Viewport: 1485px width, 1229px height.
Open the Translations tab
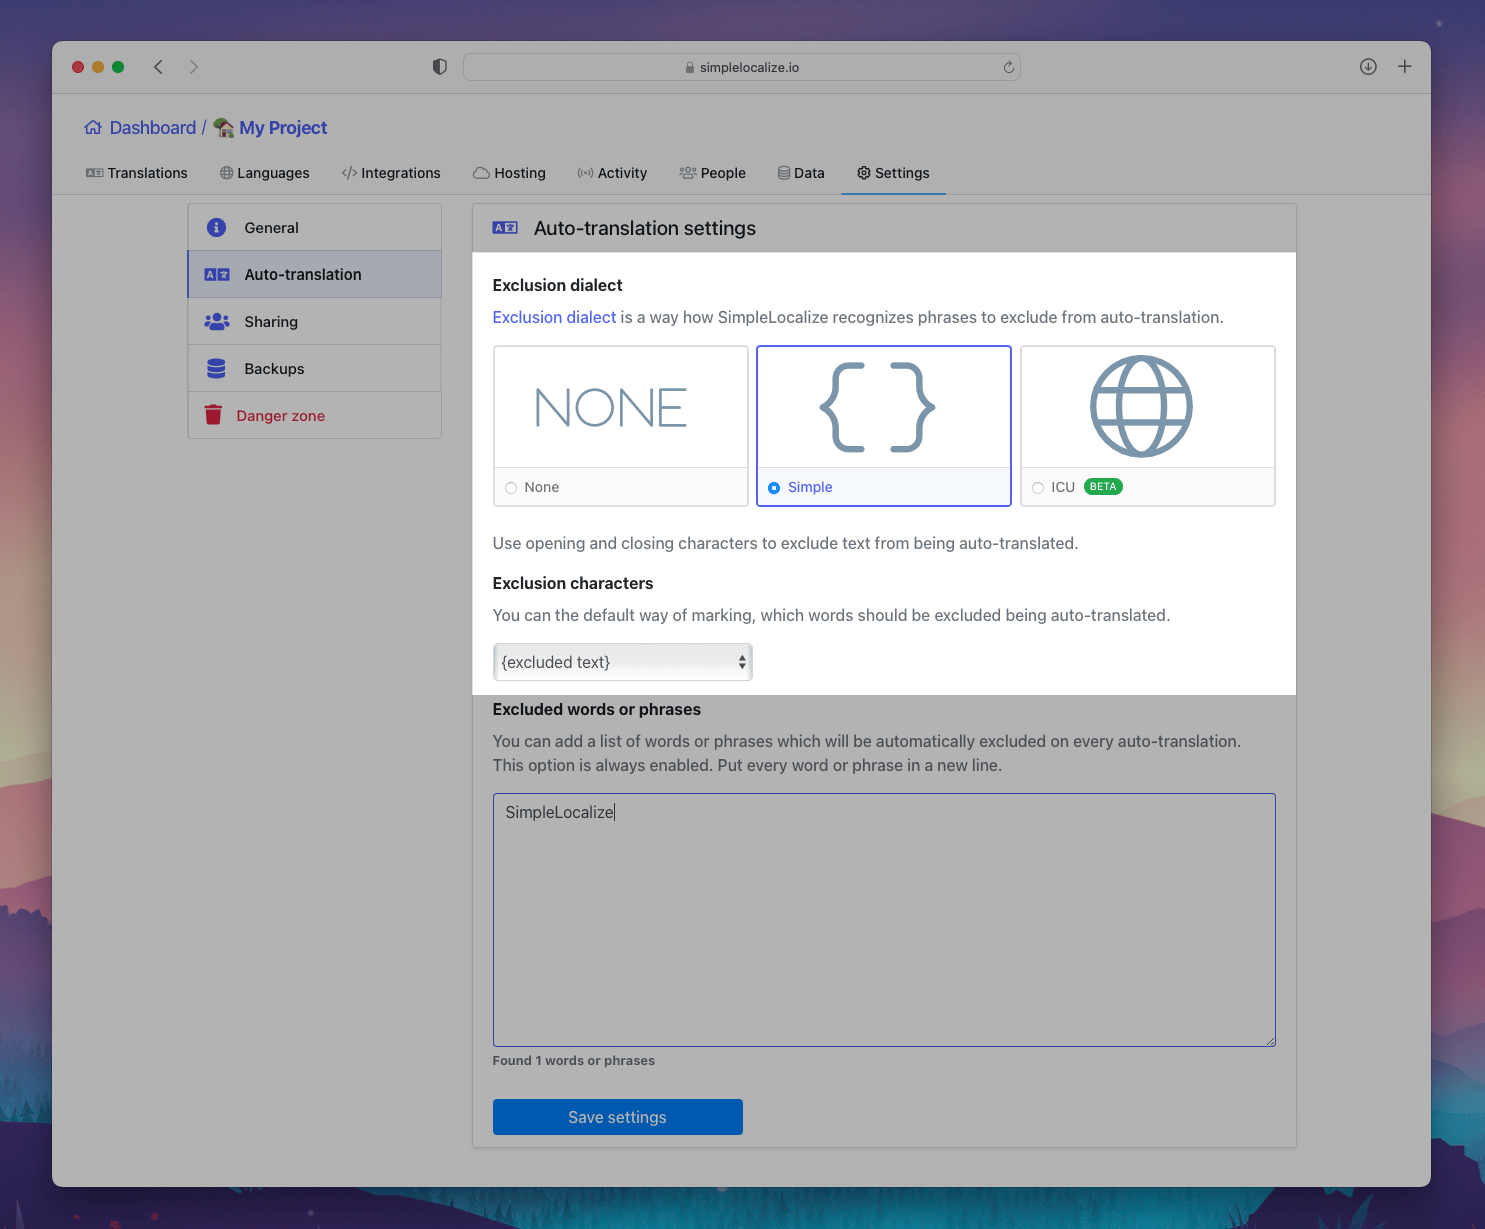click(x=137, y=173)
